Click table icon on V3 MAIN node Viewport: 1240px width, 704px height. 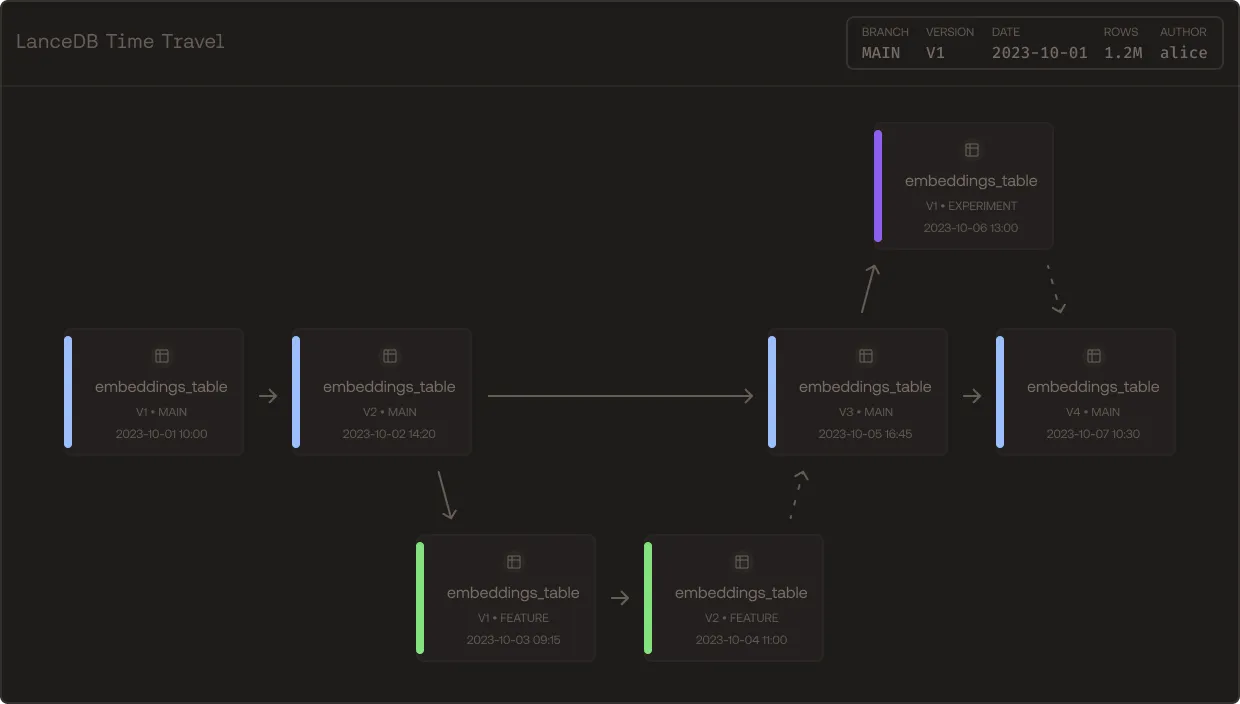(866, 356)
